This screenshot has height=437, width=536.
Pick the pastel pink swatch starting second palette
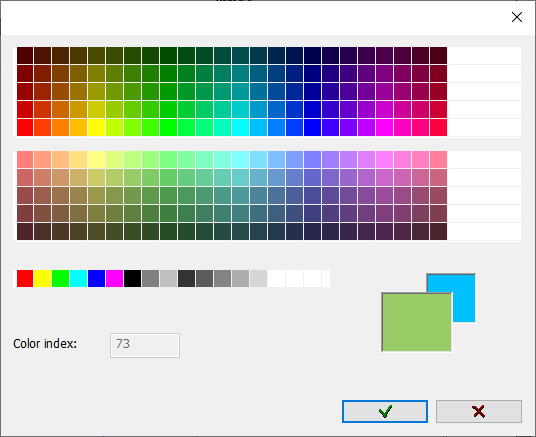tap(25, 159)
